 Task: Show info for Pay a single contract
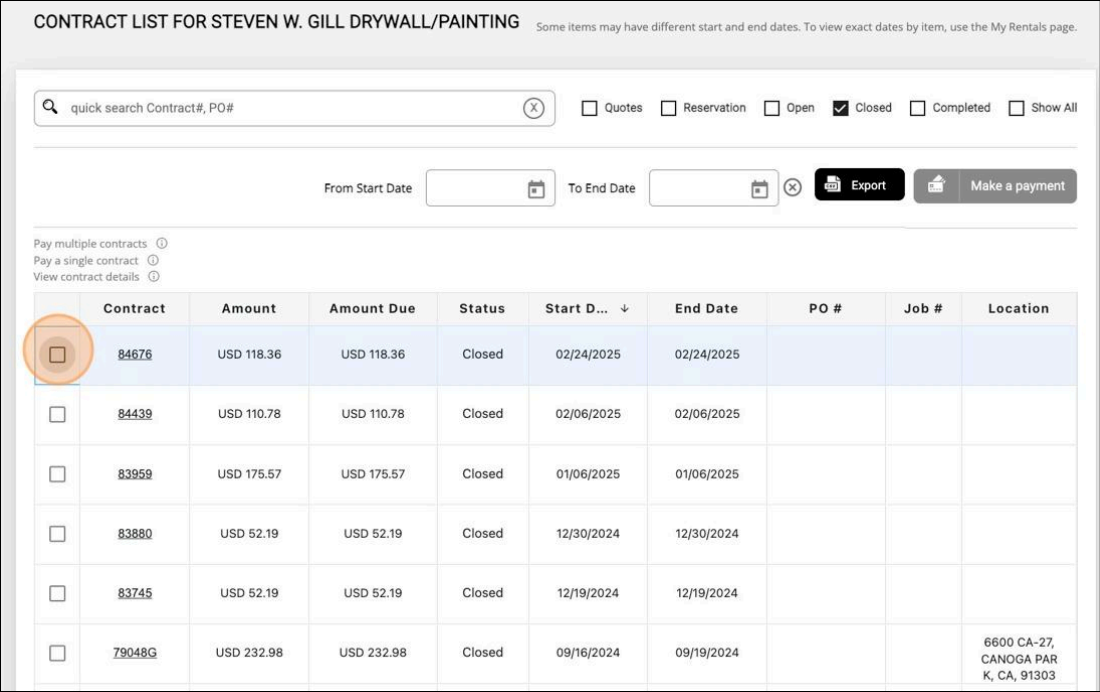click(153, 260)
